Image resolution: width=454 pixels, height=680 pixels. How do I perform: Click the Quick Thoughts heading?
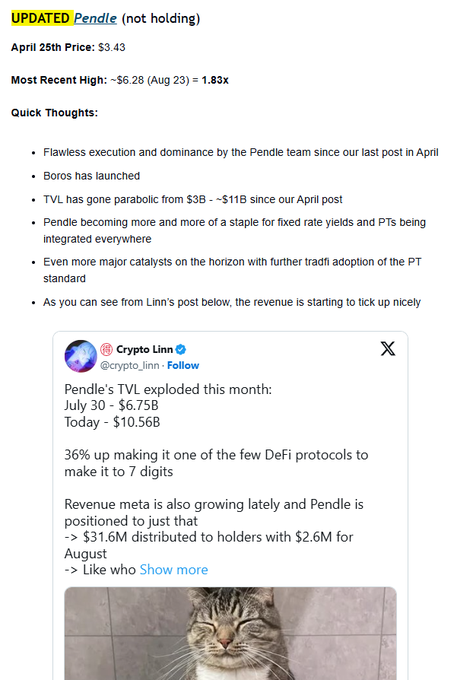(55, 113)
